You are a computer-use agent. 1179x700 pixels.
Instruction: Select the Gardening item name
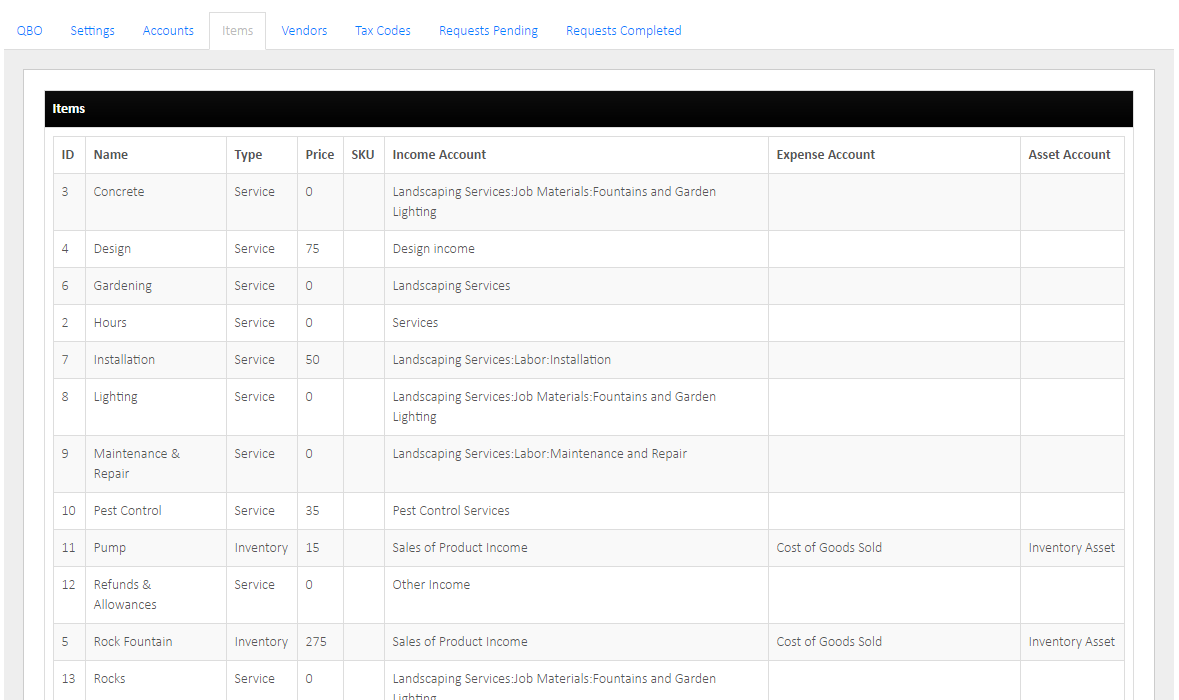pos(123,286)
